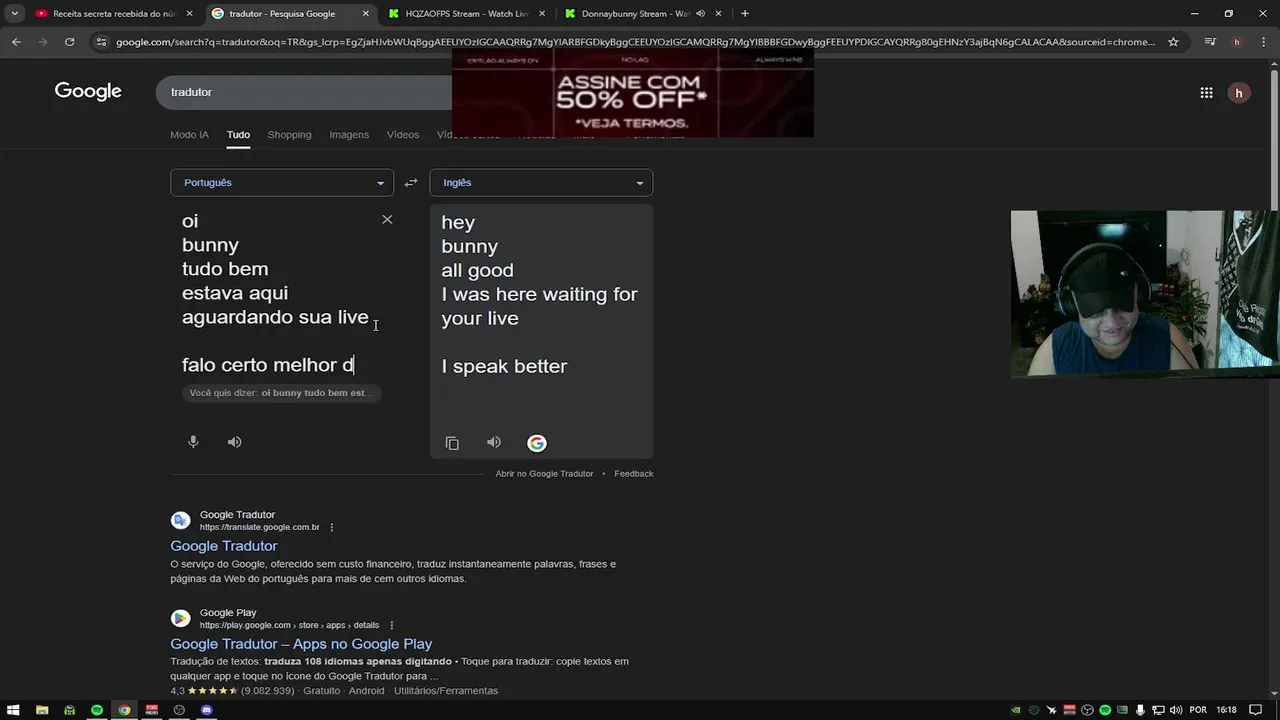Open Google Tradutor – Apps no Google Play
1280x720 pixels.
click(301, 644)
